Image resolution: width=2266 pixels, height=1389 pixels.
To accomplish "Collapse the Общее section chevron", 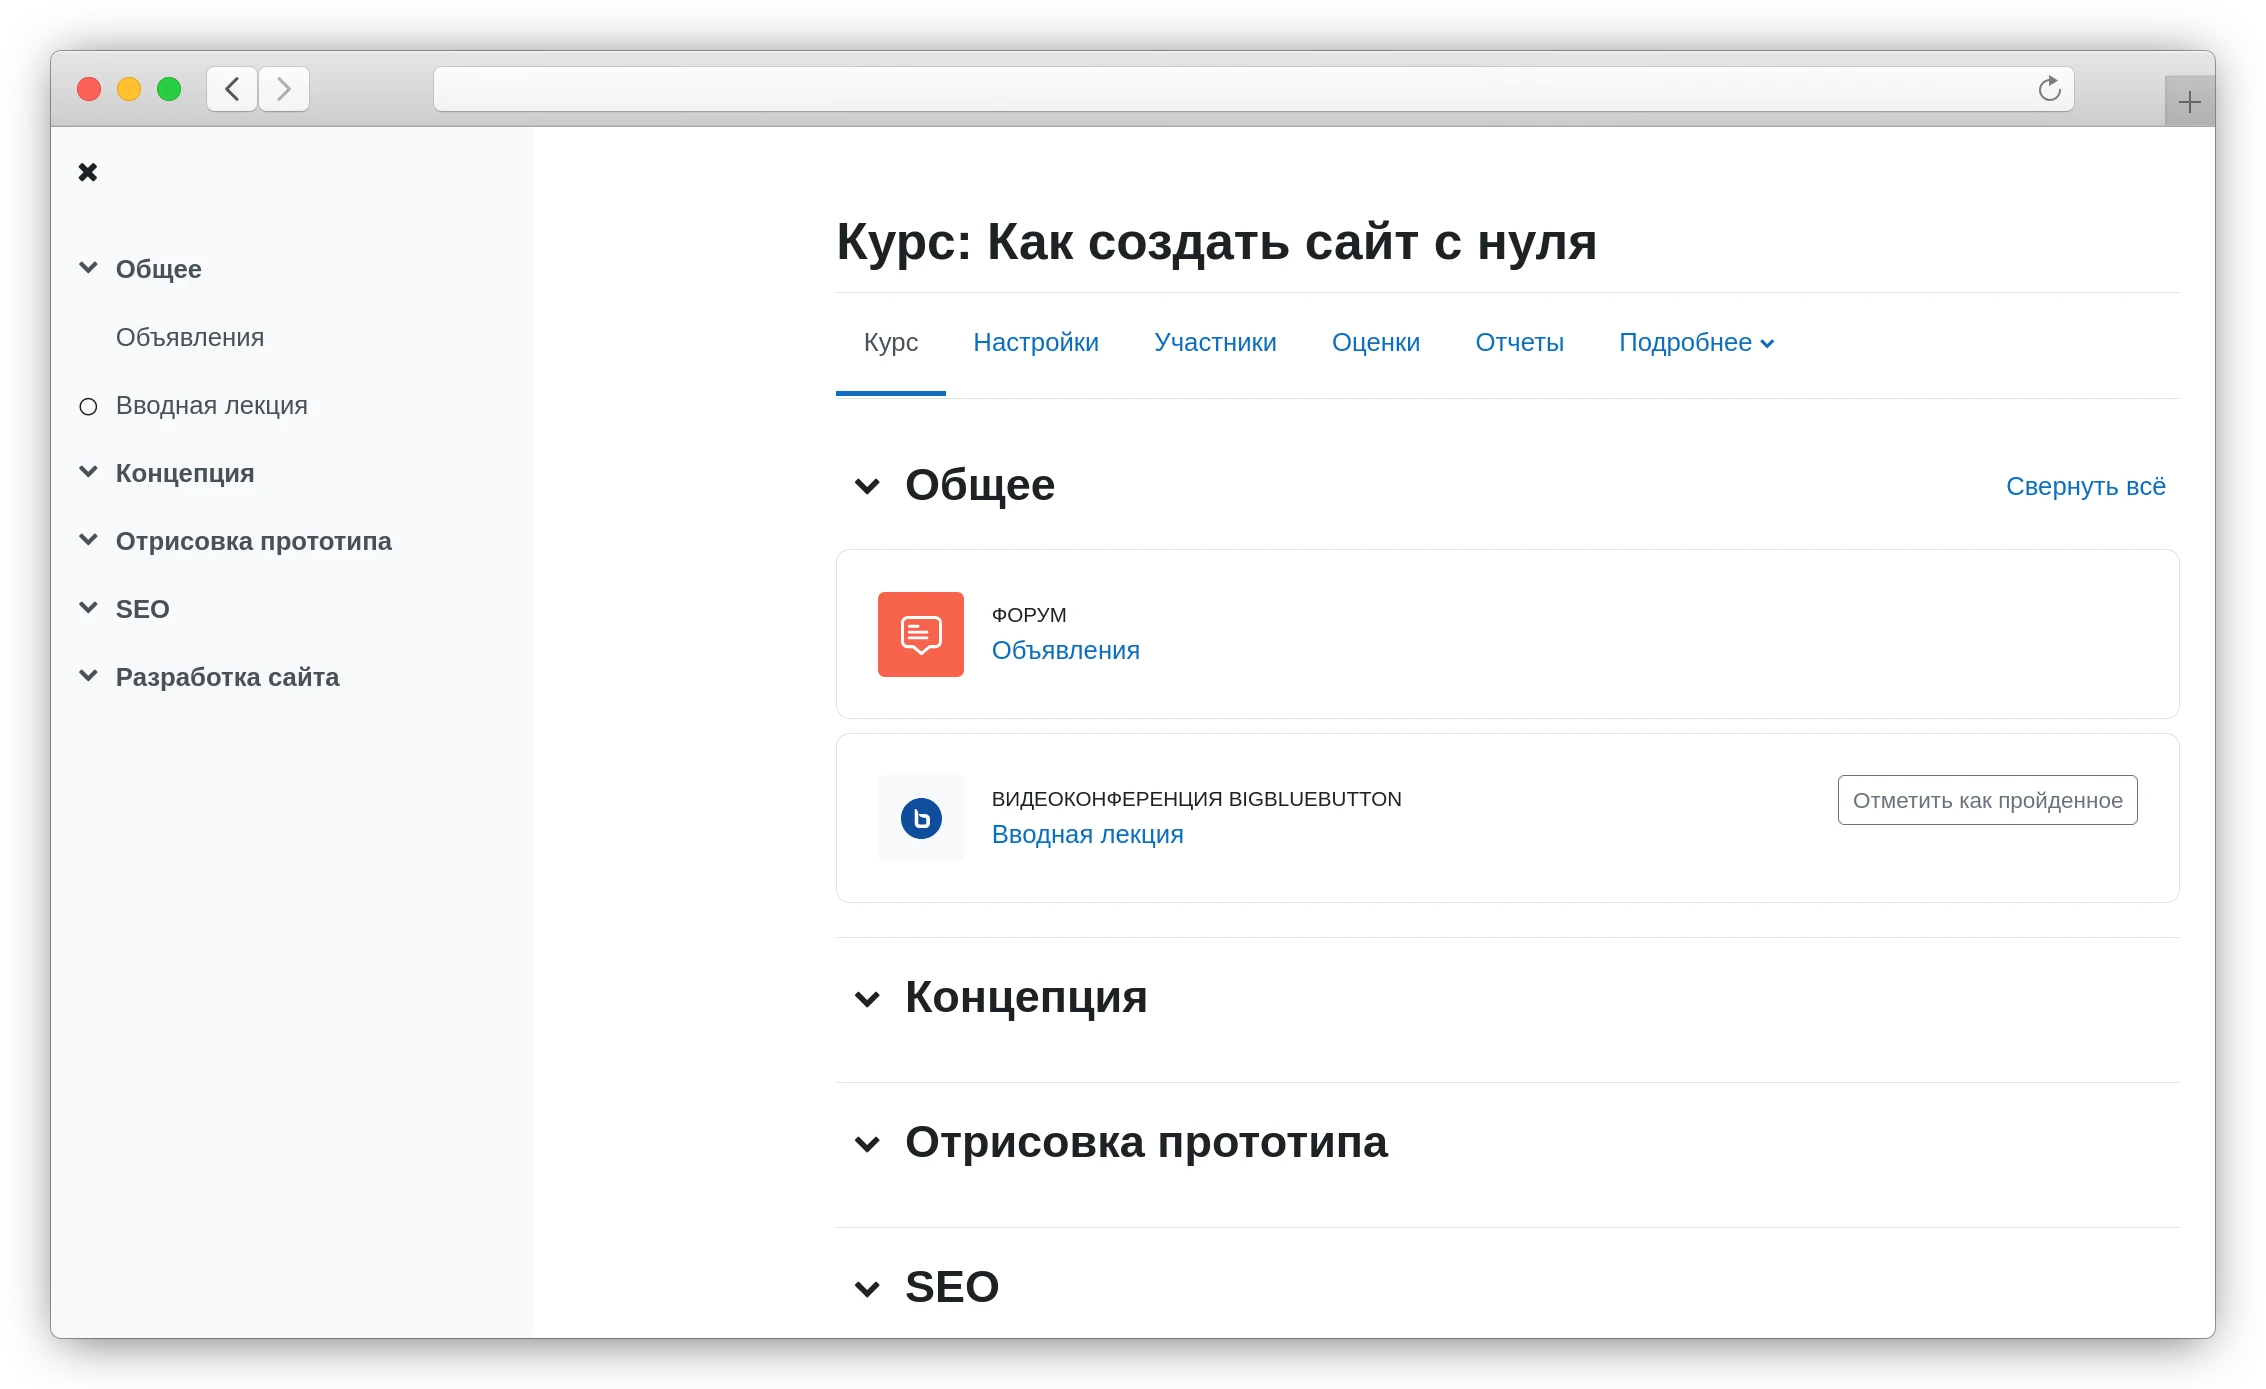I will [868, 487].
